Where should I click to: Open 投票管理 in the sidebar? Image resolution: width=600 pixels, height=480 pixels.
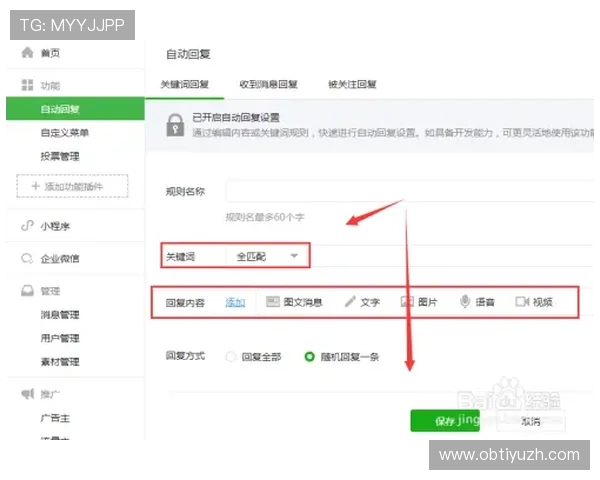tap(60, 156)
